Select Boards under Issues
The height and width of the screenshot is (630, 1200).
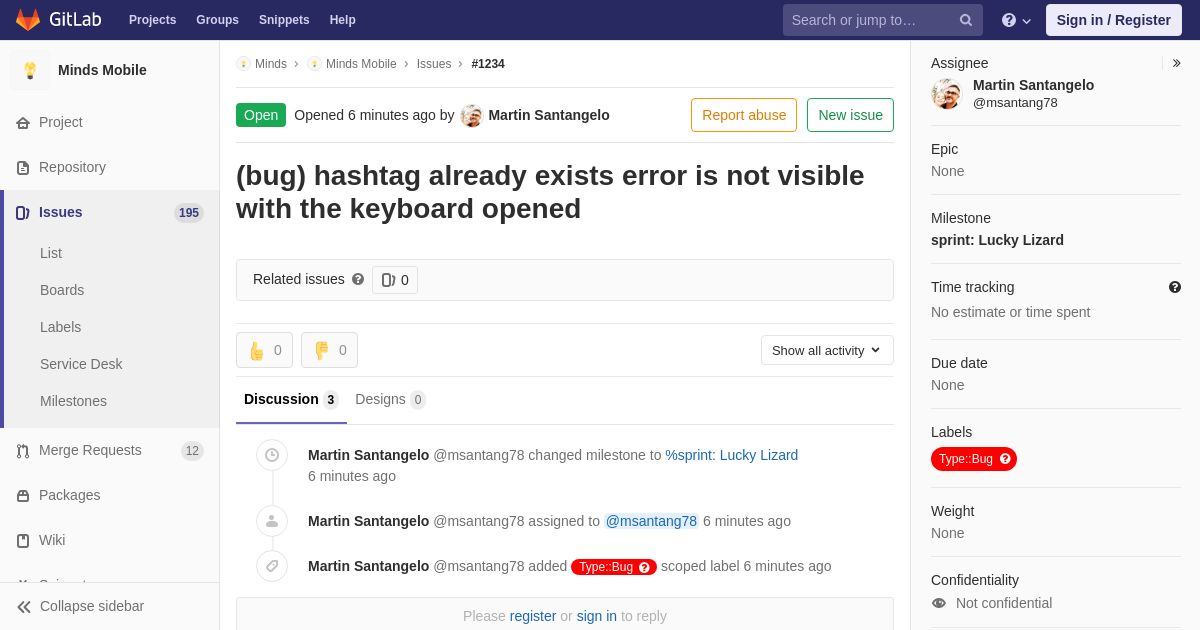[62, 290]
